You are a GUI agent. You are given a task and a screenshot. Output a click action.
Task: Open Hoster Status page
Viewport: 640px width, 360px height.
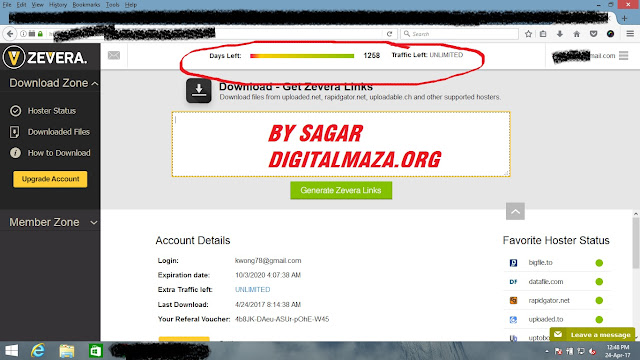(43, 111)
